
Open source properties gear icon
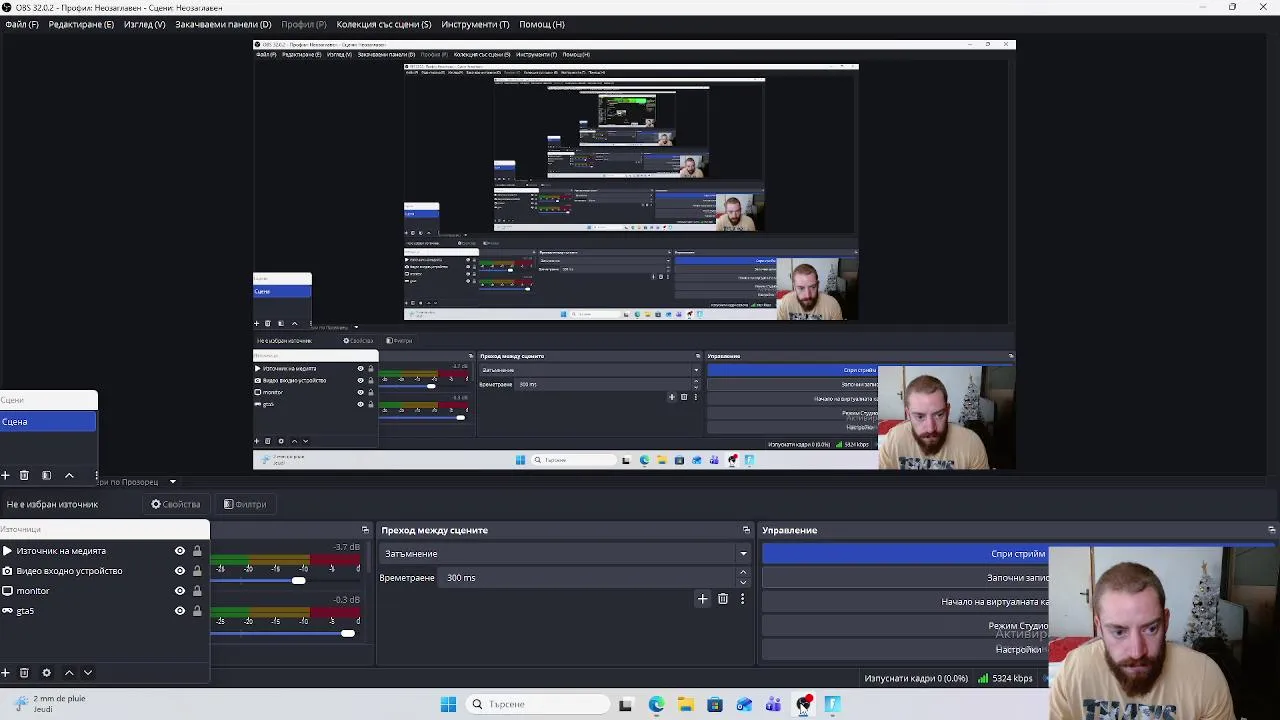tap(46, 673)
